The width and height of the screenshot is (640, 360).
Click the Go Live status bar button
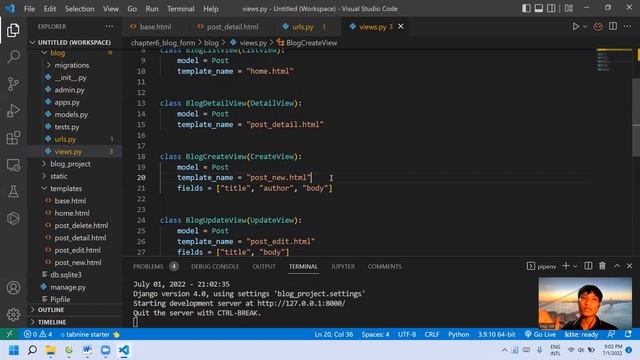[540, 334]
